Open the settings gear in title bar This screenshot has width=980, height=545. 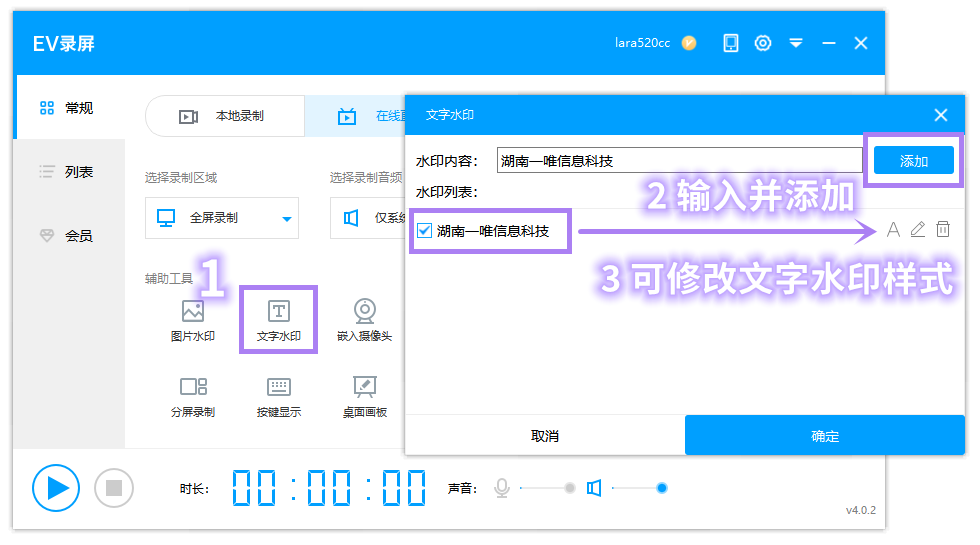(x=763, y=43)
